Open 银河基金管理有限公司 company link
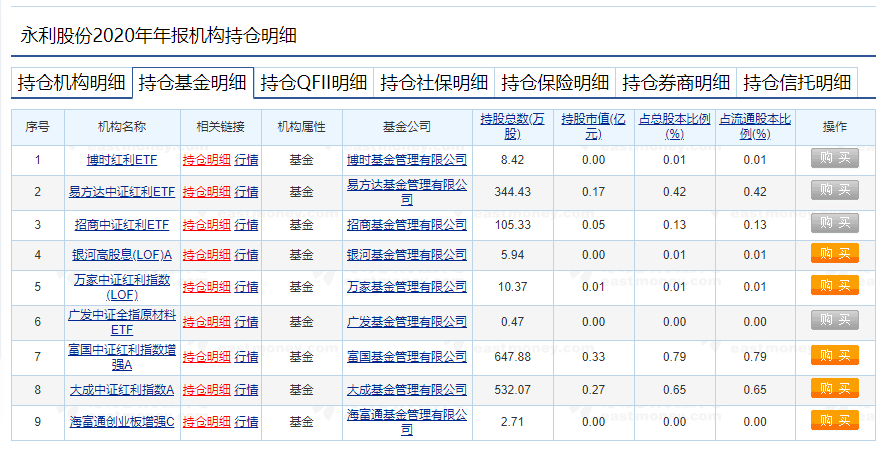This screenshot has height=461, width=877. coord(407,255)
